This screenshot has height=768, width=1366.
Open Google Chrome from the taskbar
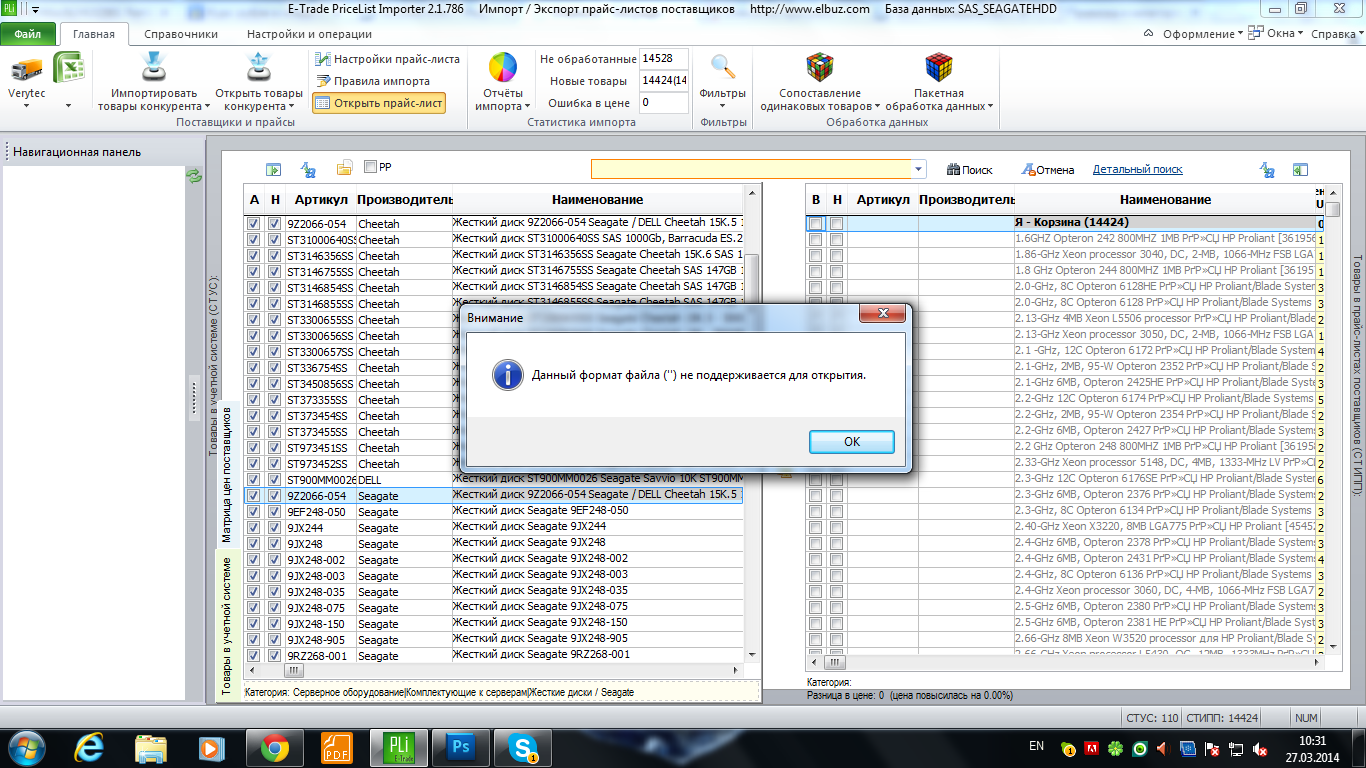[x=275, y=746]
